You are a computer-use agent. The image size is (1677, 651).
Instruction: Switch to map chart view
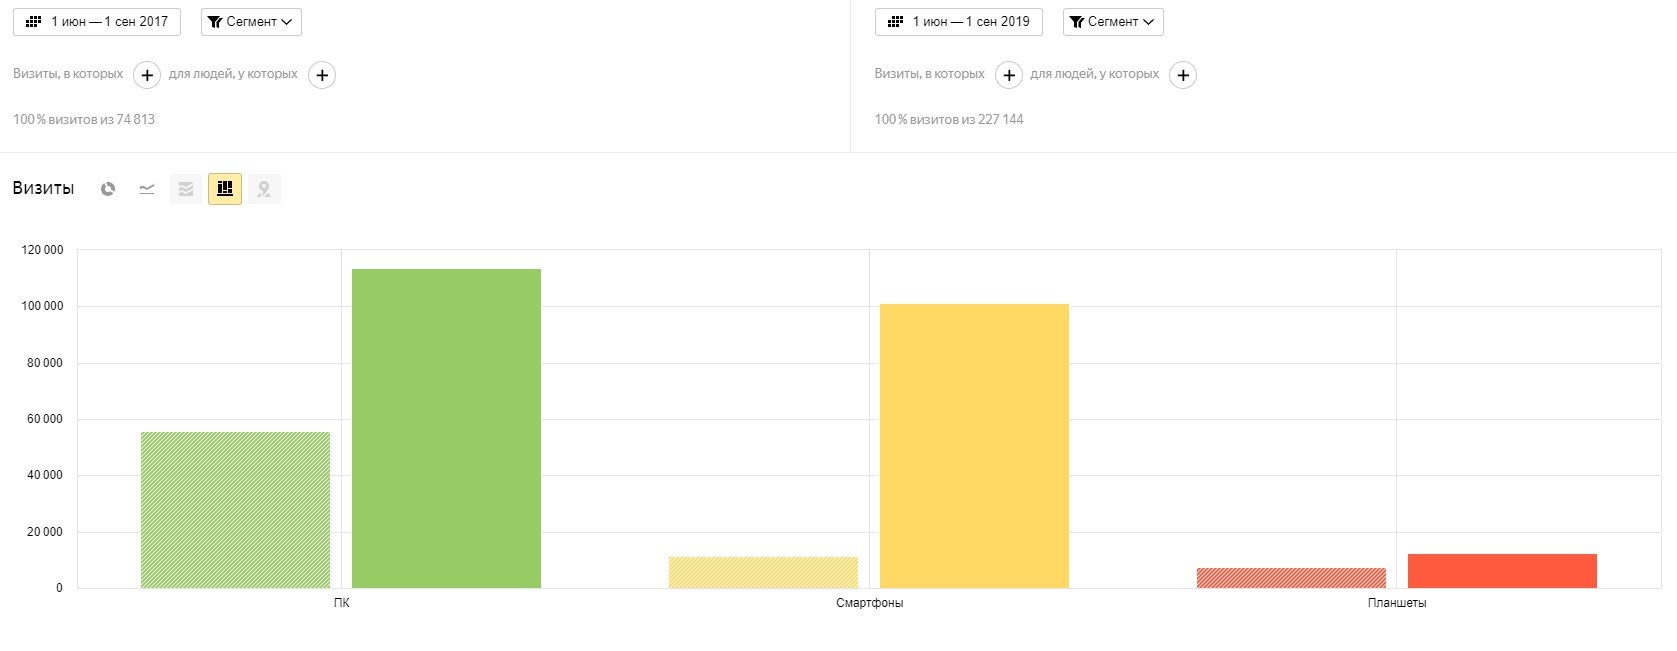(x=264, y=189)
